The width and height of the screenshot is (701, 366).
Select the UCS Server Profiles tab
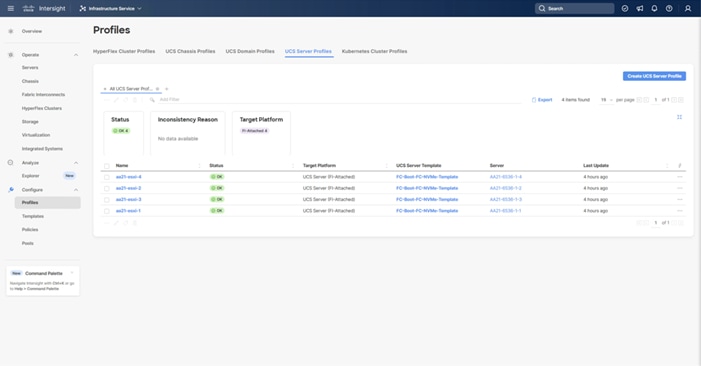[x=308, y=51]
